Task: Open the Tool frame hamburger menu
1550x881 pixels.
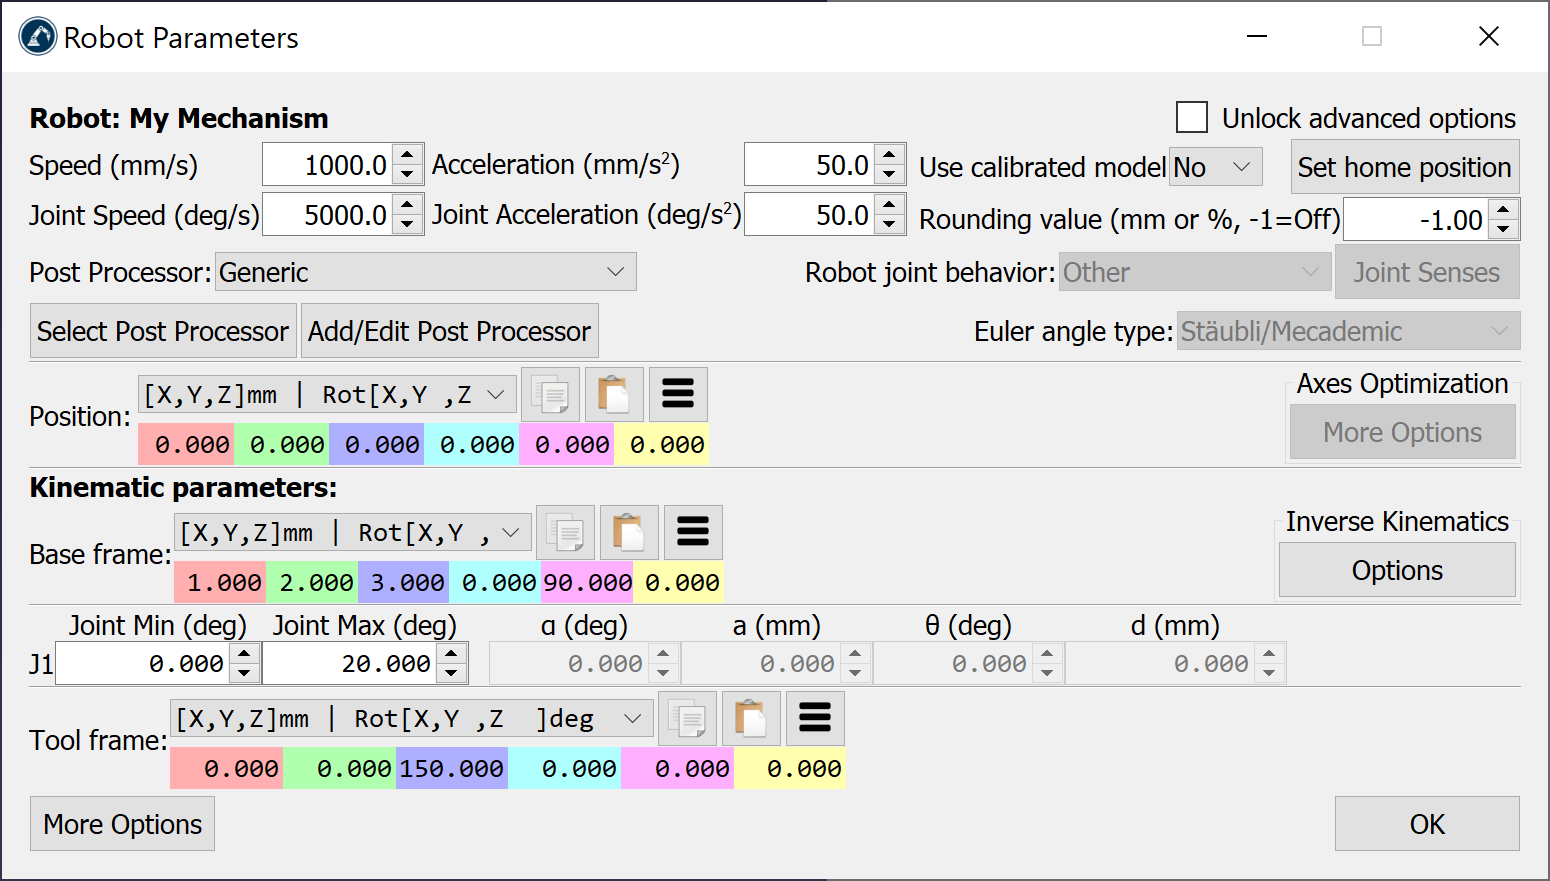Action: (x=815, y=718)
